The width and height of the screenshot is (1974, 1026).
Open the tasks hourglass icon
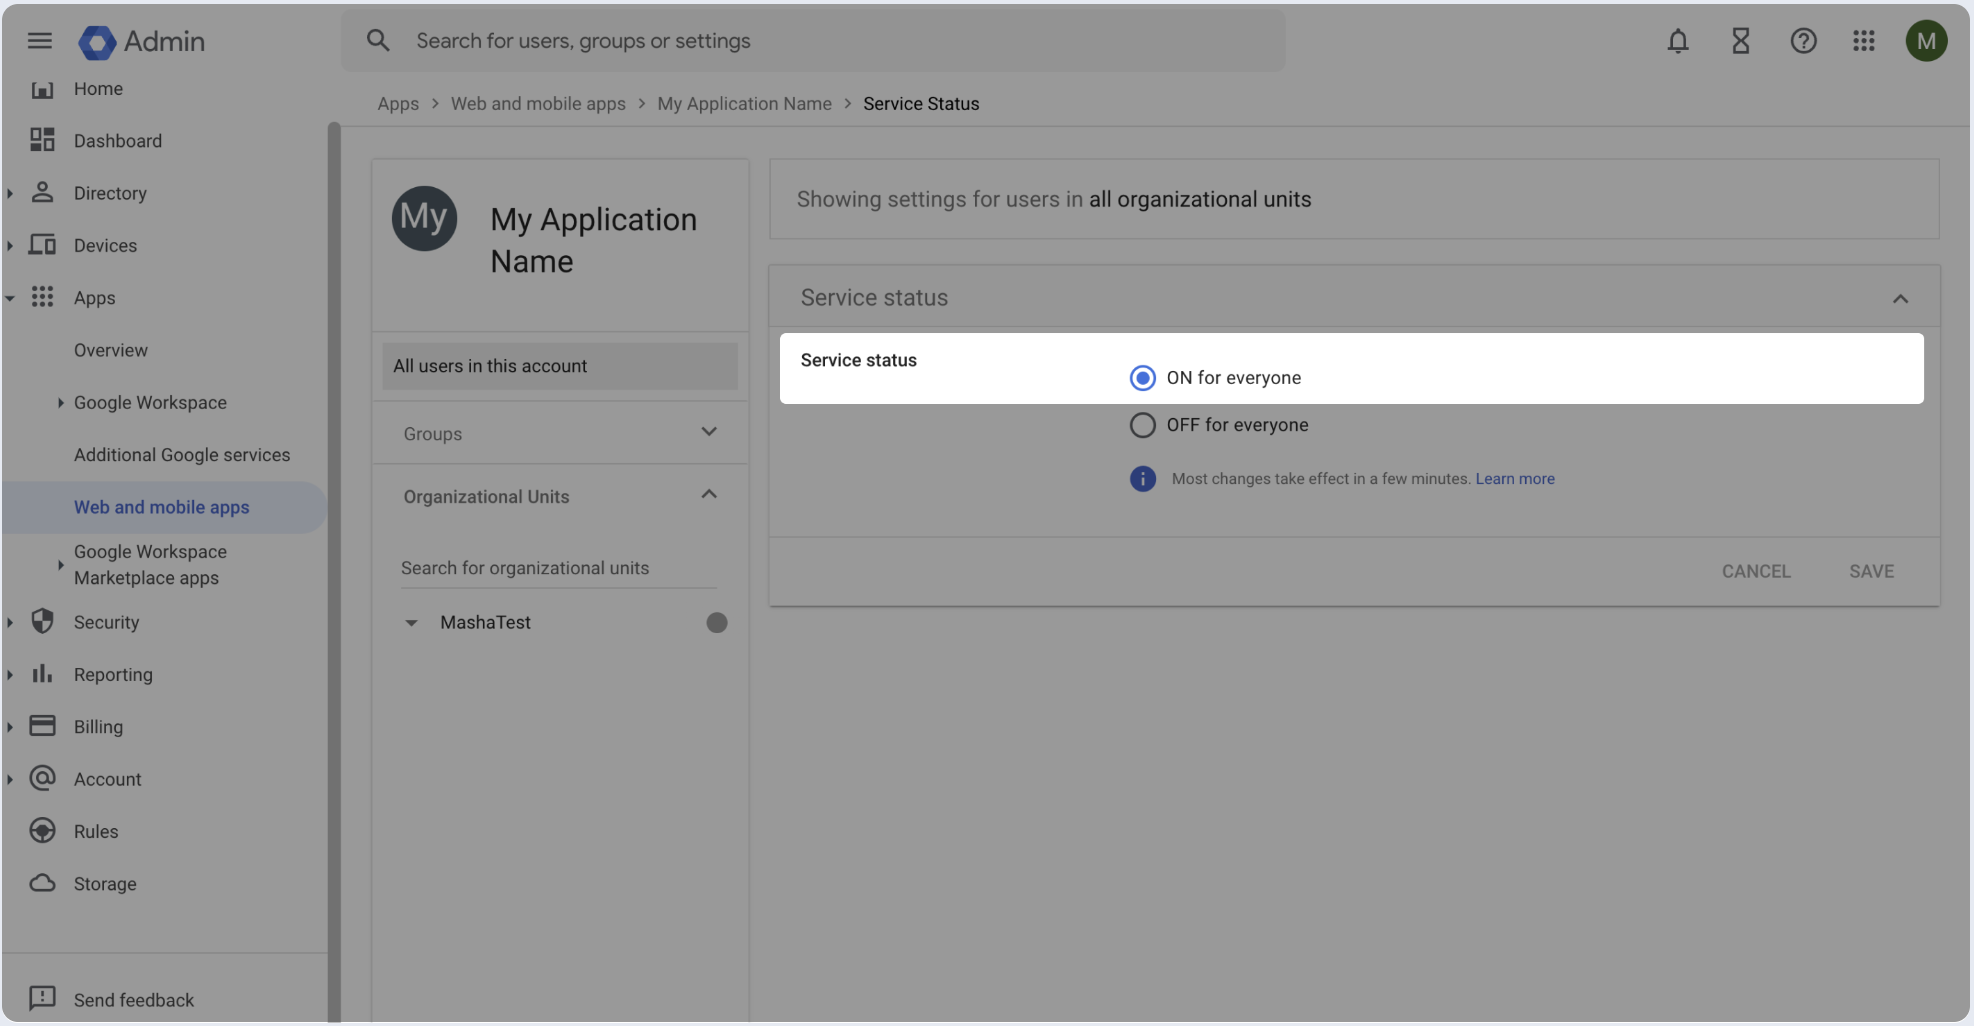(1740, 41)
